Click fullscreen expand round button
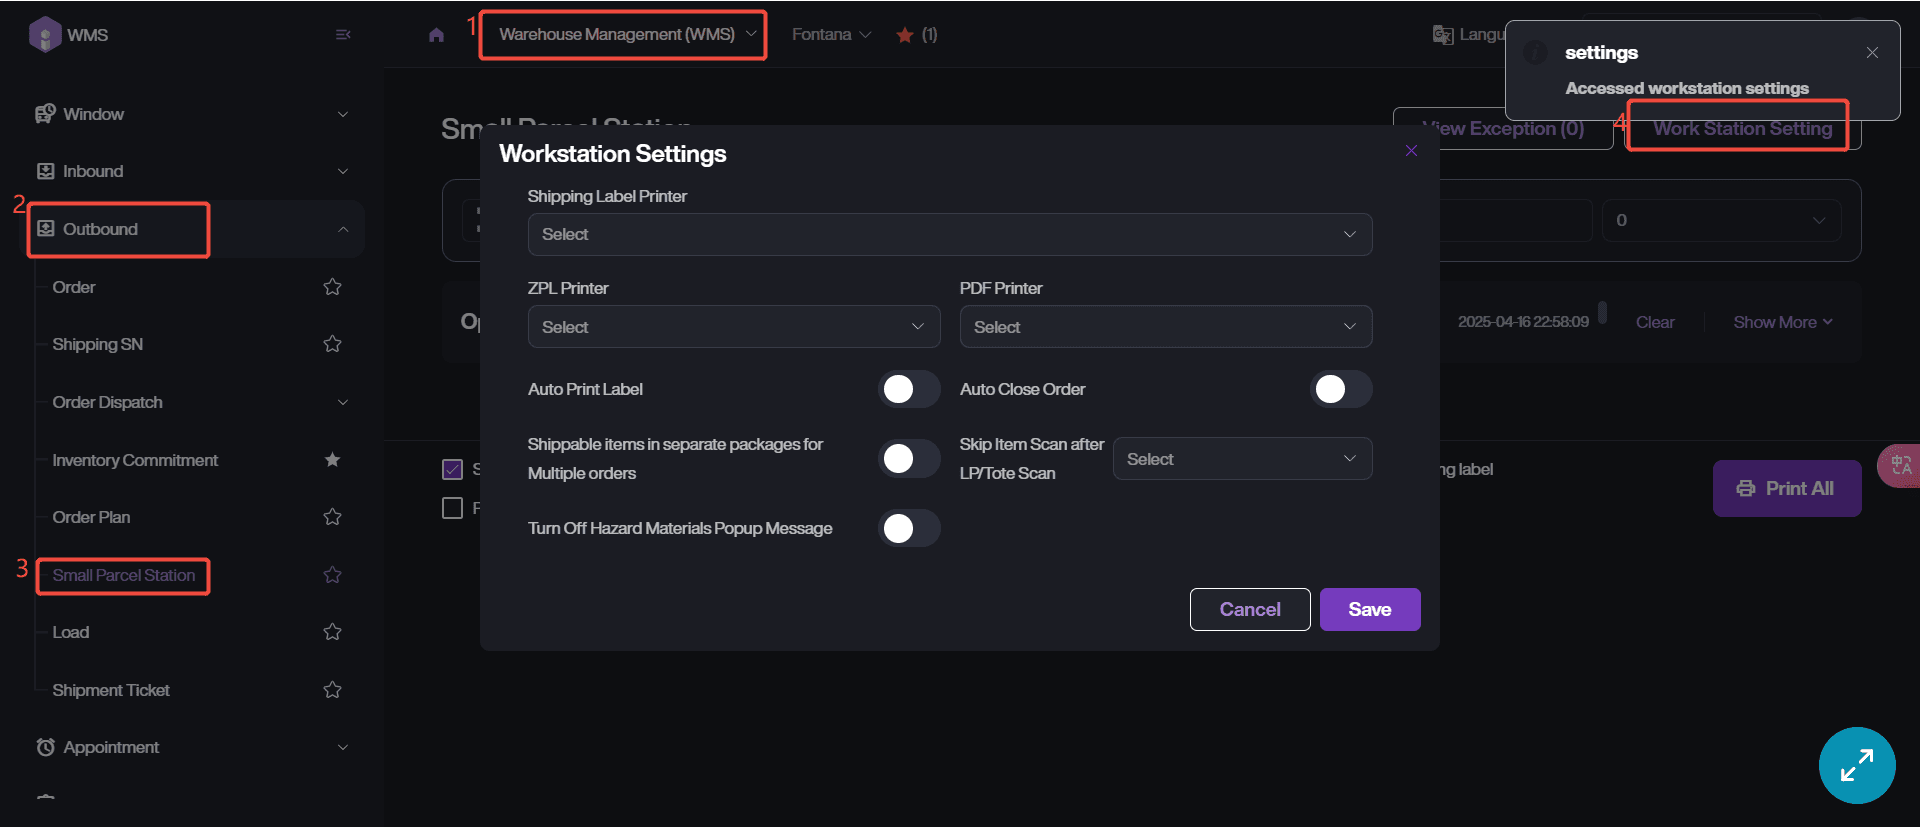The height and width of the screenshot is (827, 1920). [x=1857, y=766]
